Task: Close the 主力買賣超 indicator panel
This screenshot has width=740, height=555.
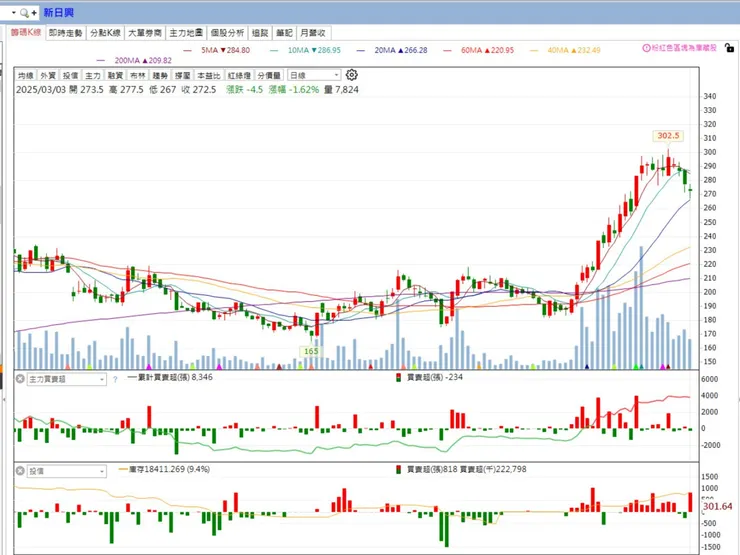Action: pos(19,379)
